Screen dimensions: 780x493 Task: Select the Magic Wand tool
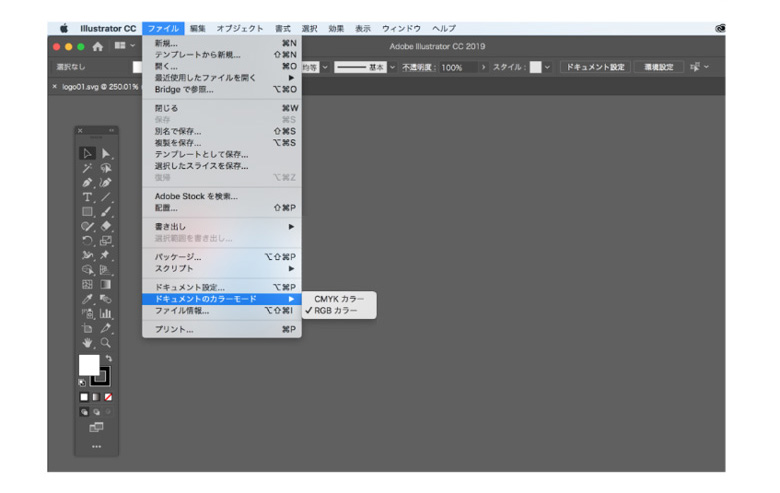pos(87,168)
